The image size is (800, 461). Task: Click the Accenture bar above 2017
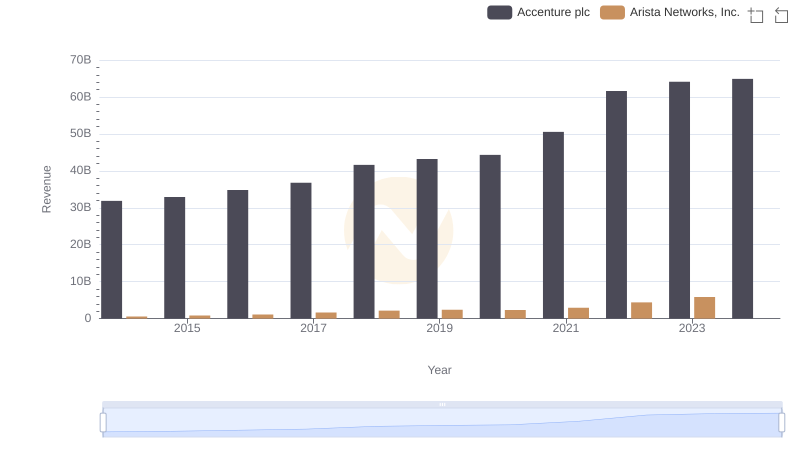tap(301, 251)
